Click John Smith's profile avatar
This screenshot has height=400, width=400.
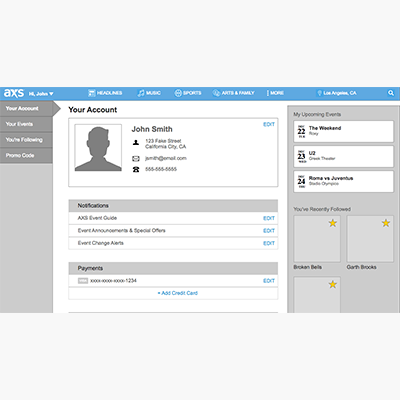98,148
